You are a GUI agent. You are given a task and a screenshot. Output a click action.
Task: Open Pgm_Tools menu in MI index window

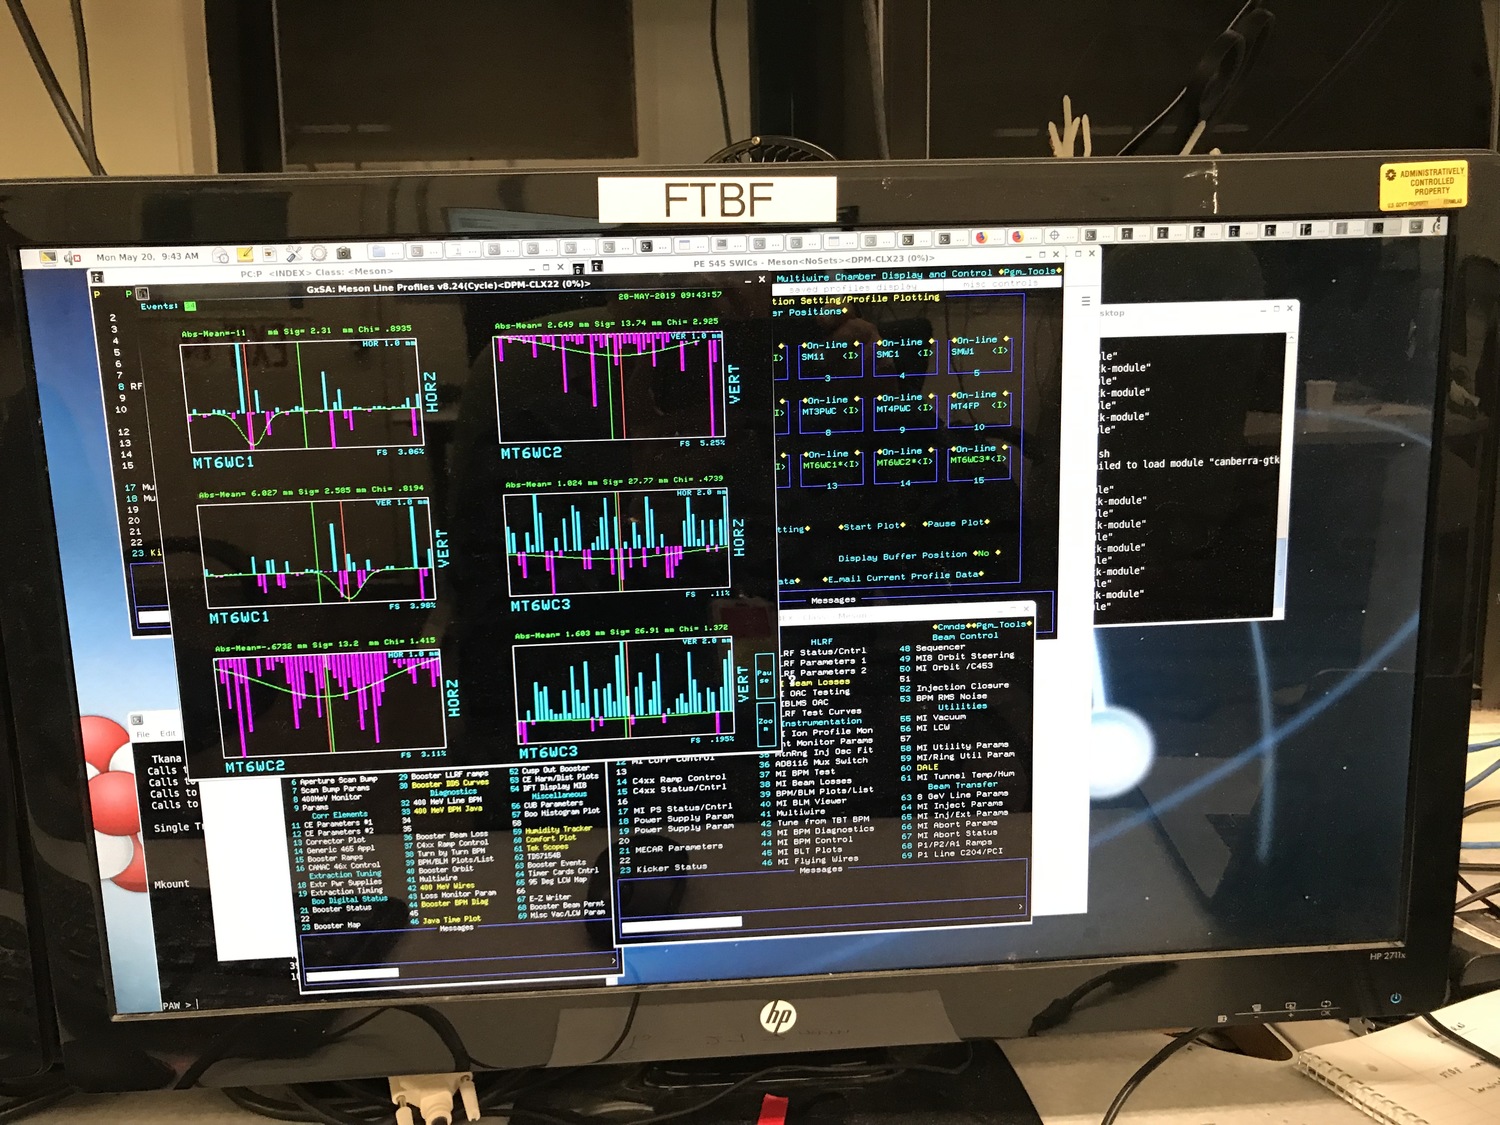pos(1001,625)
